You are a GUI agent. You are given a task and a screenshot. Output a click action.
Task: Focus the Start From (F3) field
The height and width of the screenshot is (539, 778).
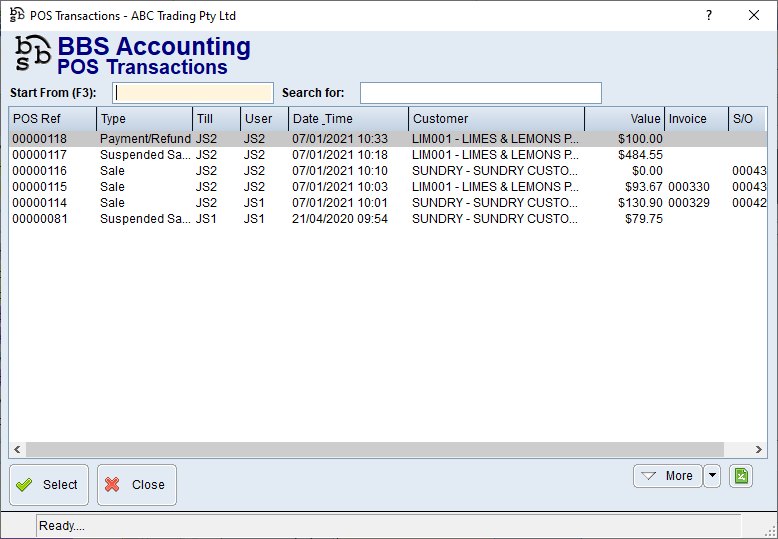[x=194, y=93]
